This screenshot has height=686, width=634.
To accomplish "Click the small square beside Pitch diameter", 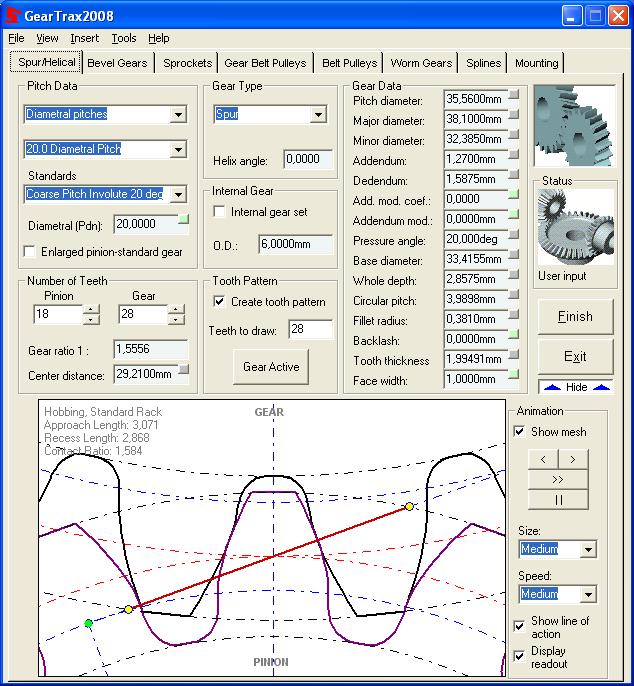I will pos(514,94).
